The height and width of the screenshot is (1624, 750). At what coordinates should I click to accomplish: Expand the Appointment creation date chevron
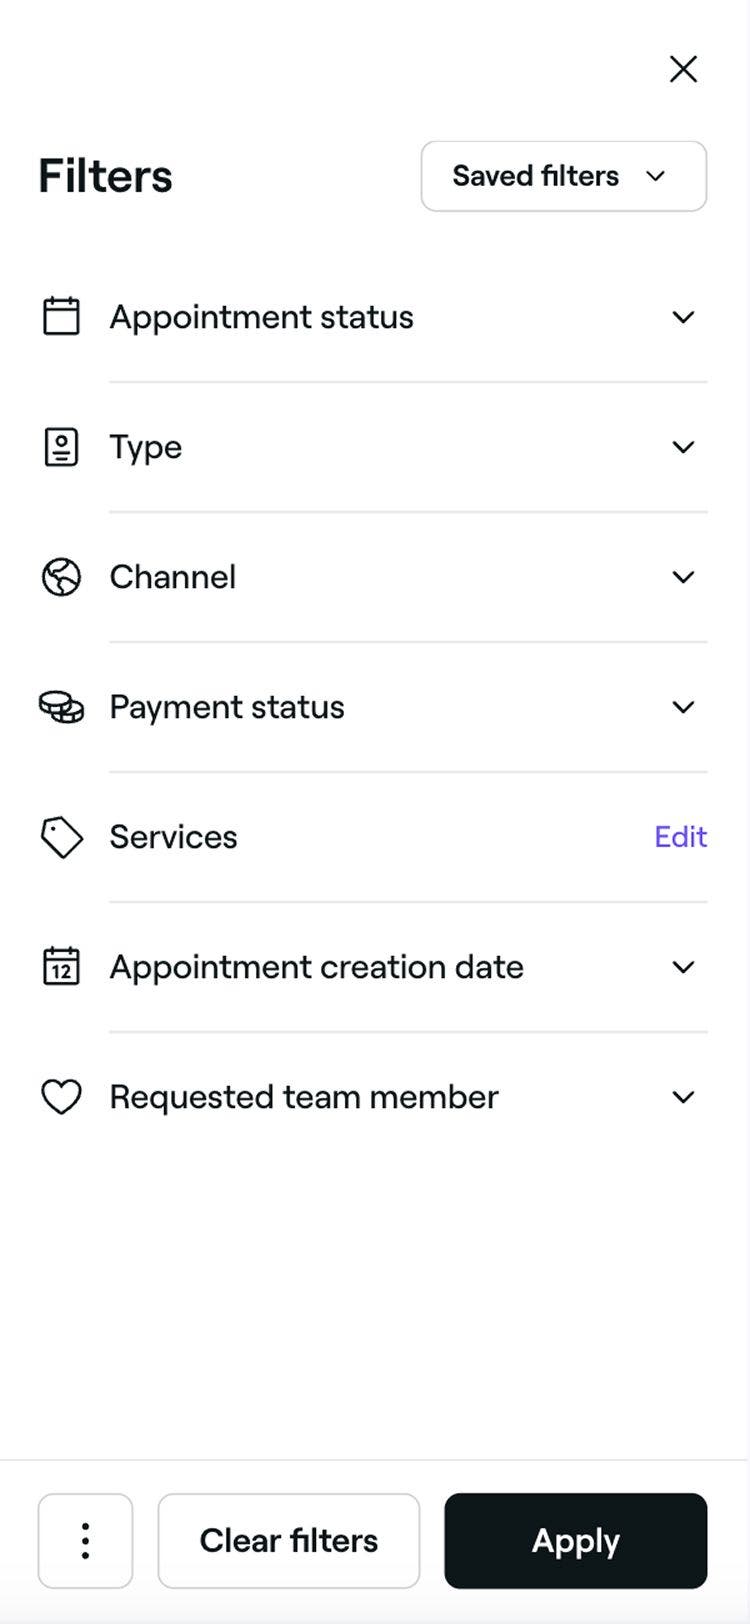683,967
